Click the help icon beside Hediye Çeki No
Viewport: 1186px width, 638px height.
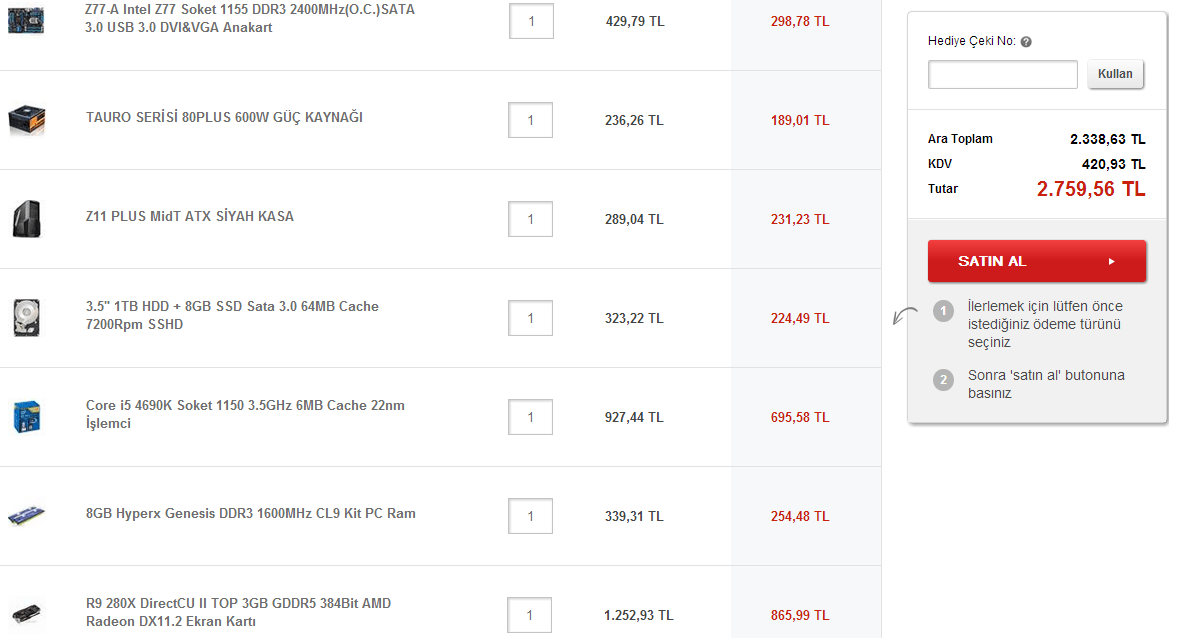pyautogui.click(x=1026, y=42)
